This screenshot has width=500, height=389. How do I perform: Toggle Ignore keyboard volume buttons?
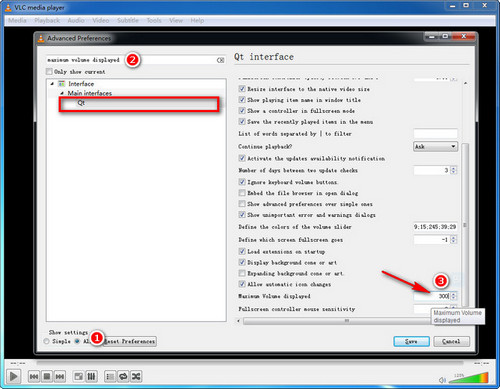242,182
